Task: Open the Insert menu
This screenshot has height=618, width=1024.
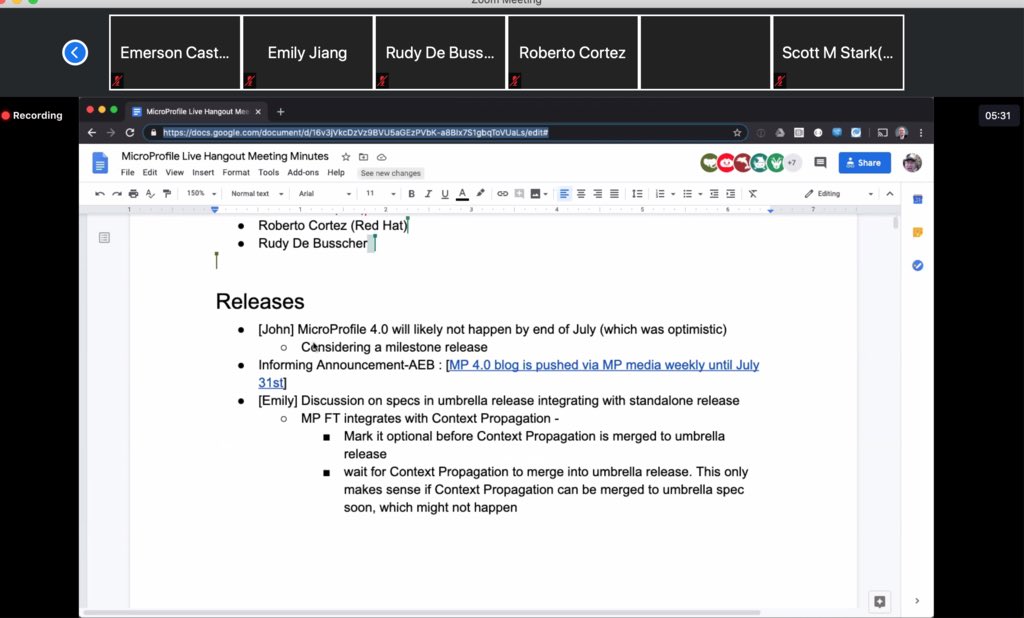Action: pos(203,172)
